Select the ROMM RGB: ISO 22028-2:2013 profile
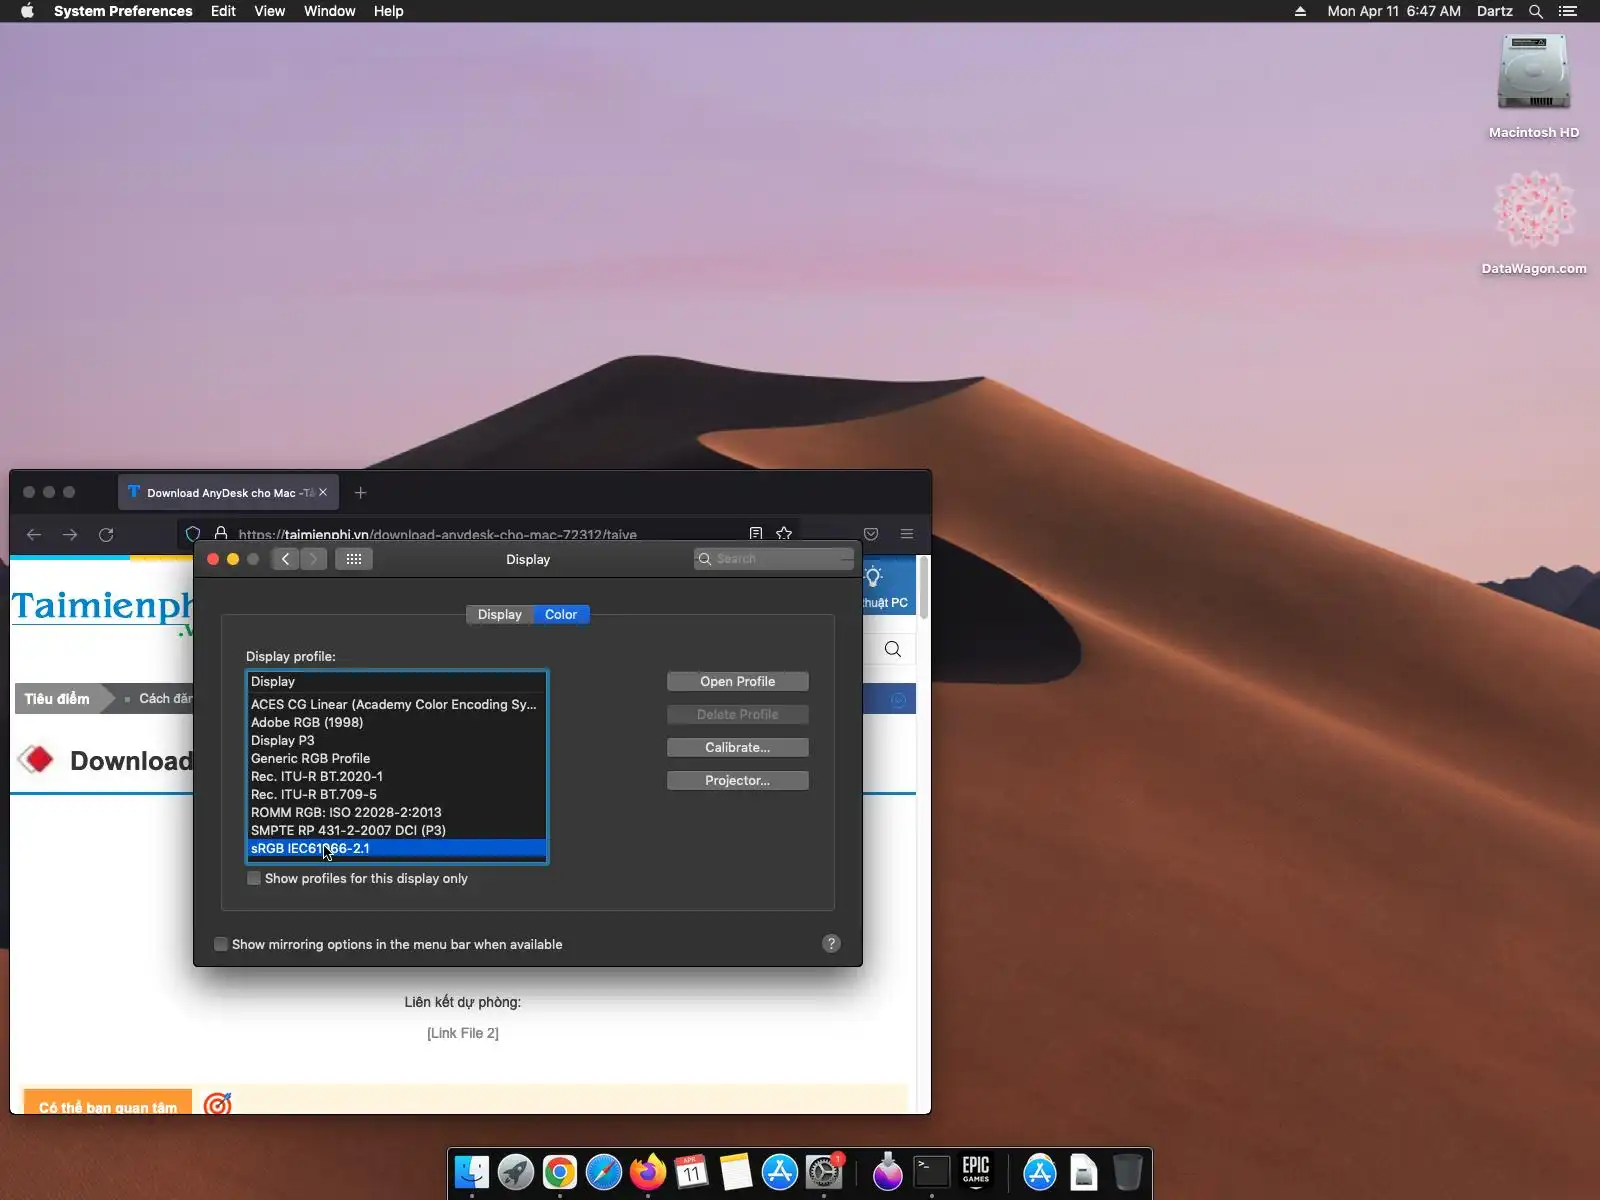The image size is (1600, 1200). point(397,812)
